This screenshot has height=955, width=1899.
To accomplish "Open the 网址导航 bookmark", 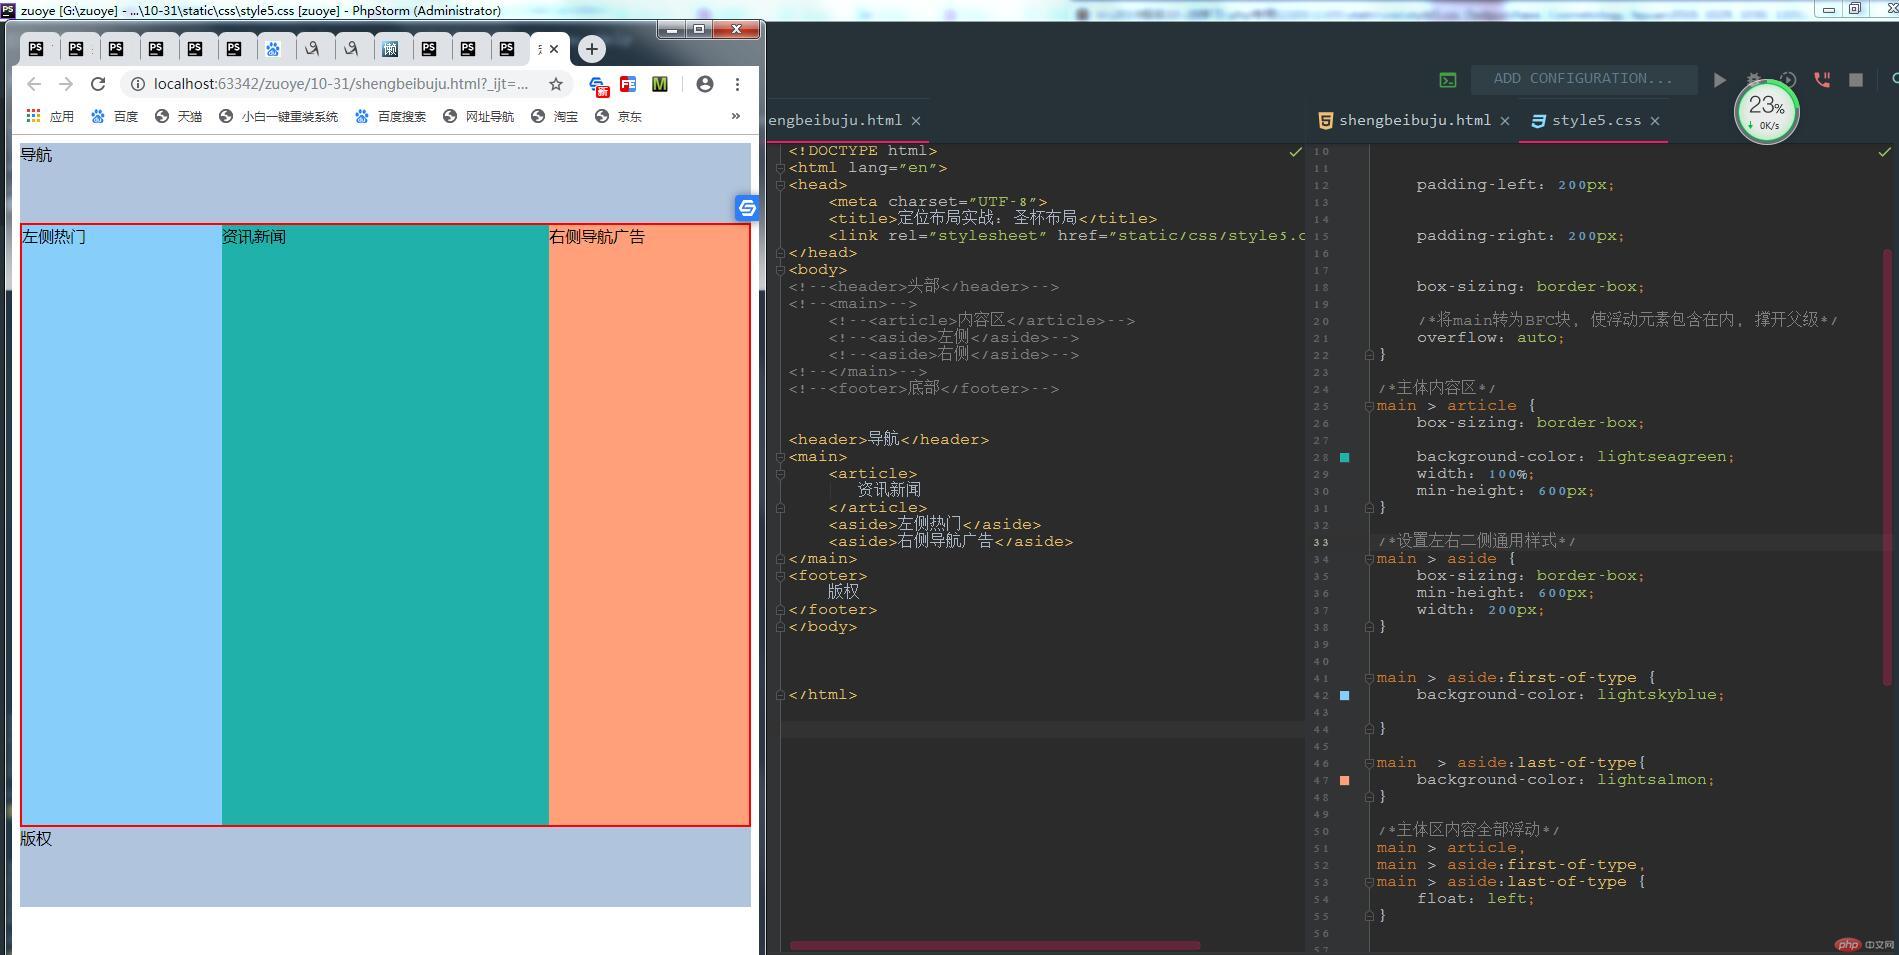I will click(x=478, y=116).
